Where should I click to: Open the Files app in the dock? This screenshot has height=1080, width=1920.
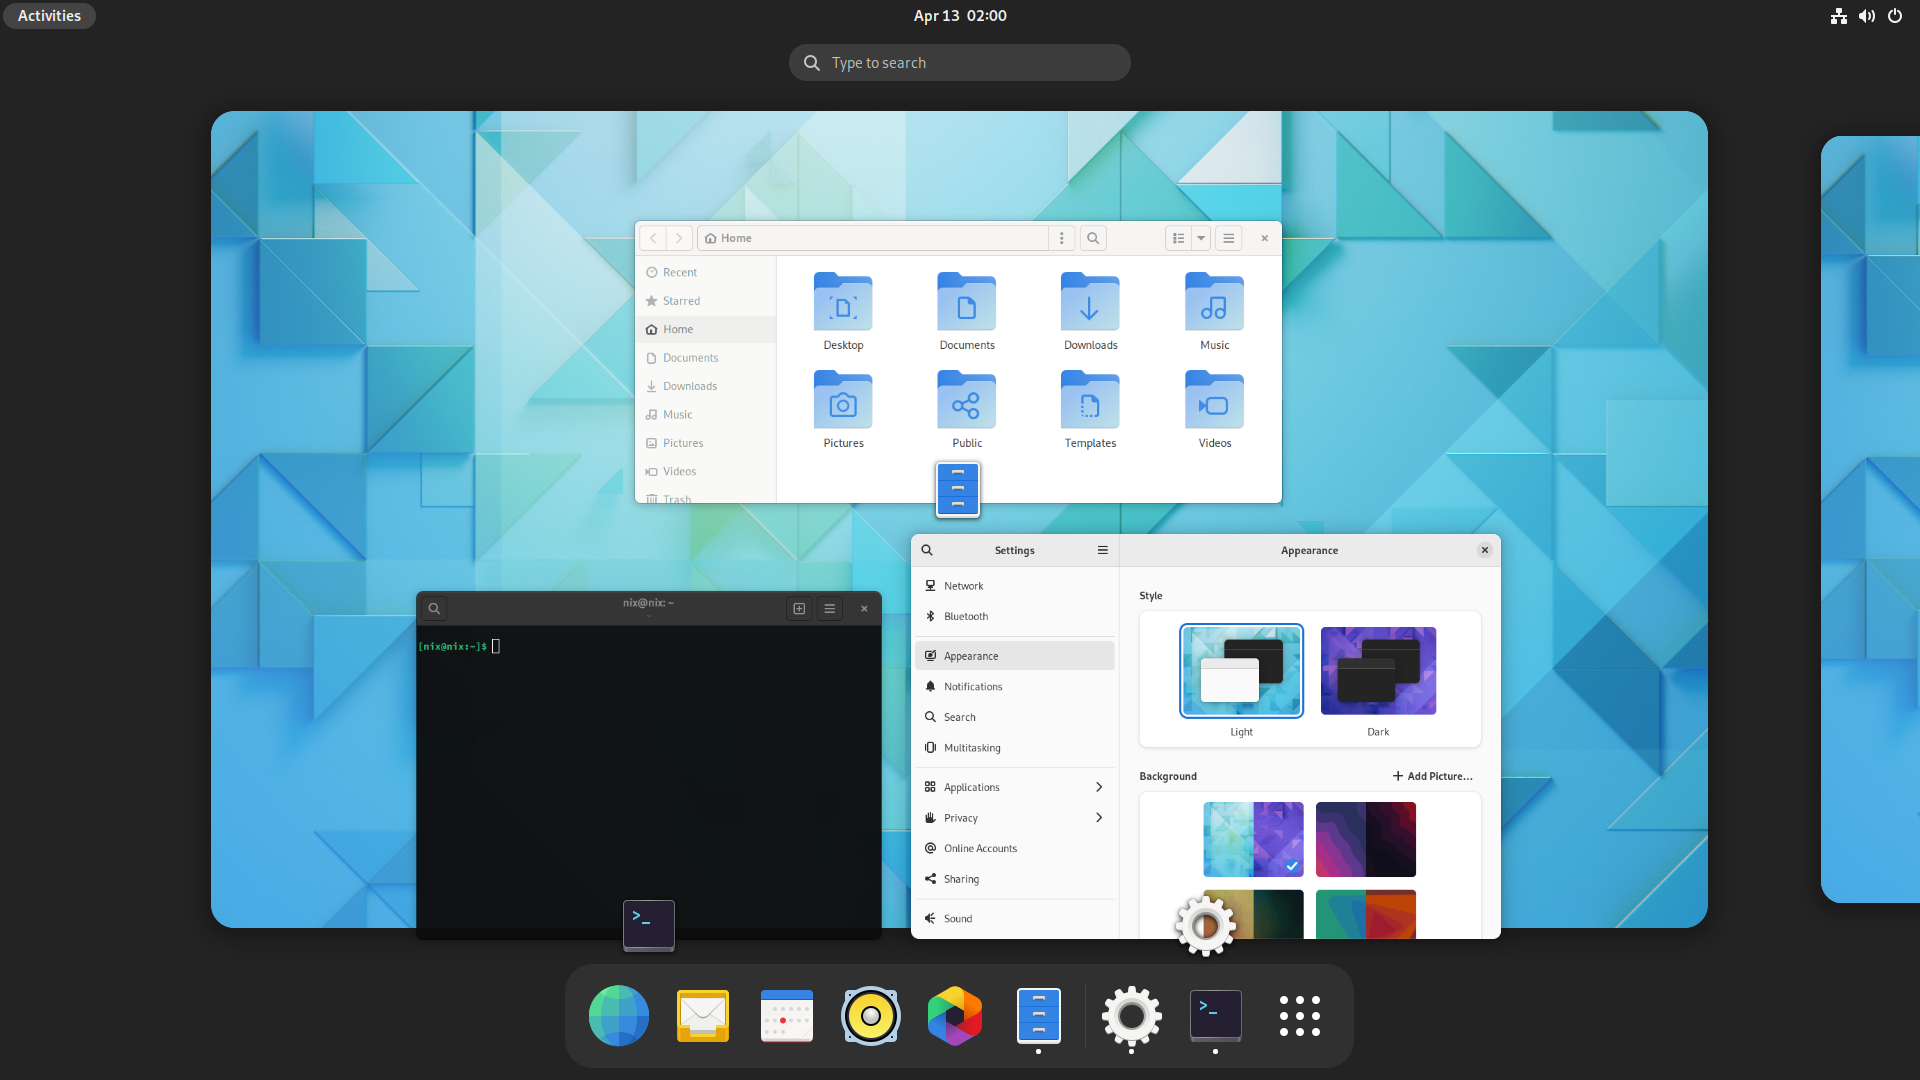[x=1038, y=1016]
